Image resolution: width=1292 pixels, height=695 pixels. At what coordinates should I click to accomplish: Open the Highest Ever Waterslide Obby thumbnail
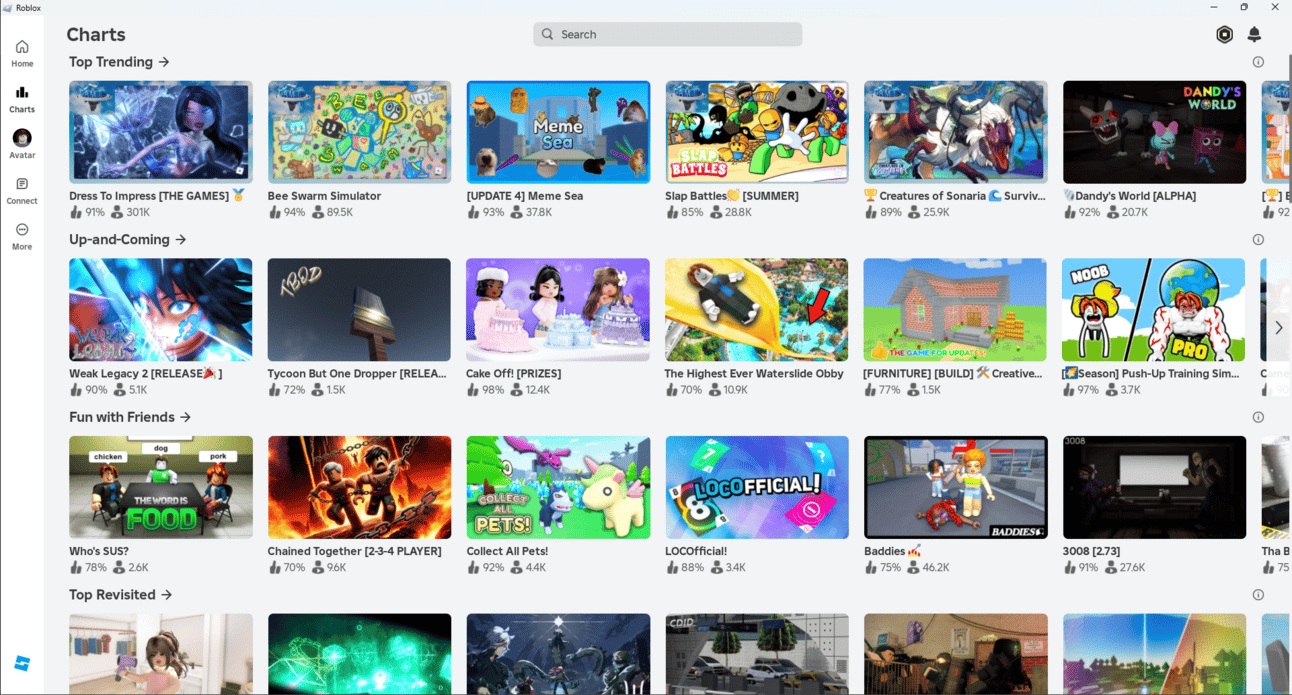pos(757,310)
